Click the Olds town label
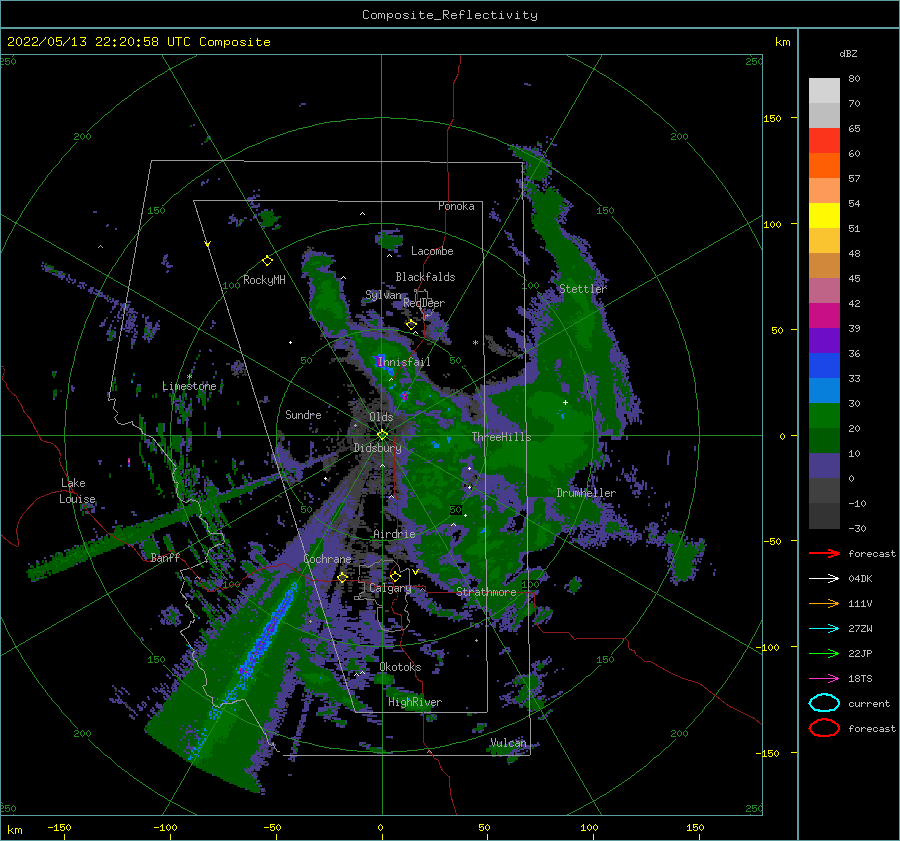 381,417
